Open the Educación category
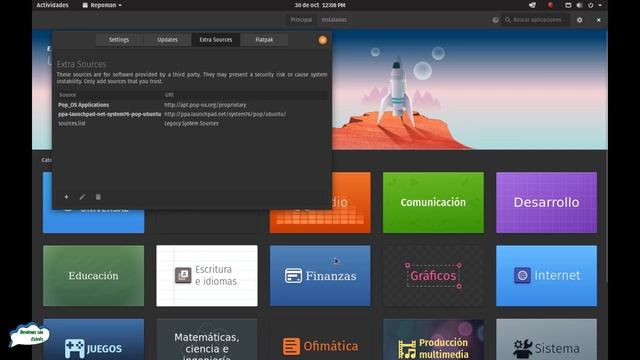Screen dimensions: 640x360 (93, 276)
